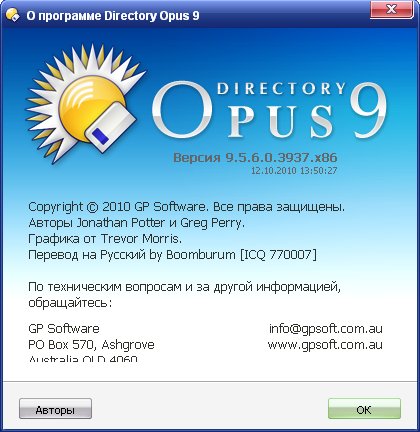
Task: Click the Trevor Morris graphics credit line
Action: tap(105, 239)
